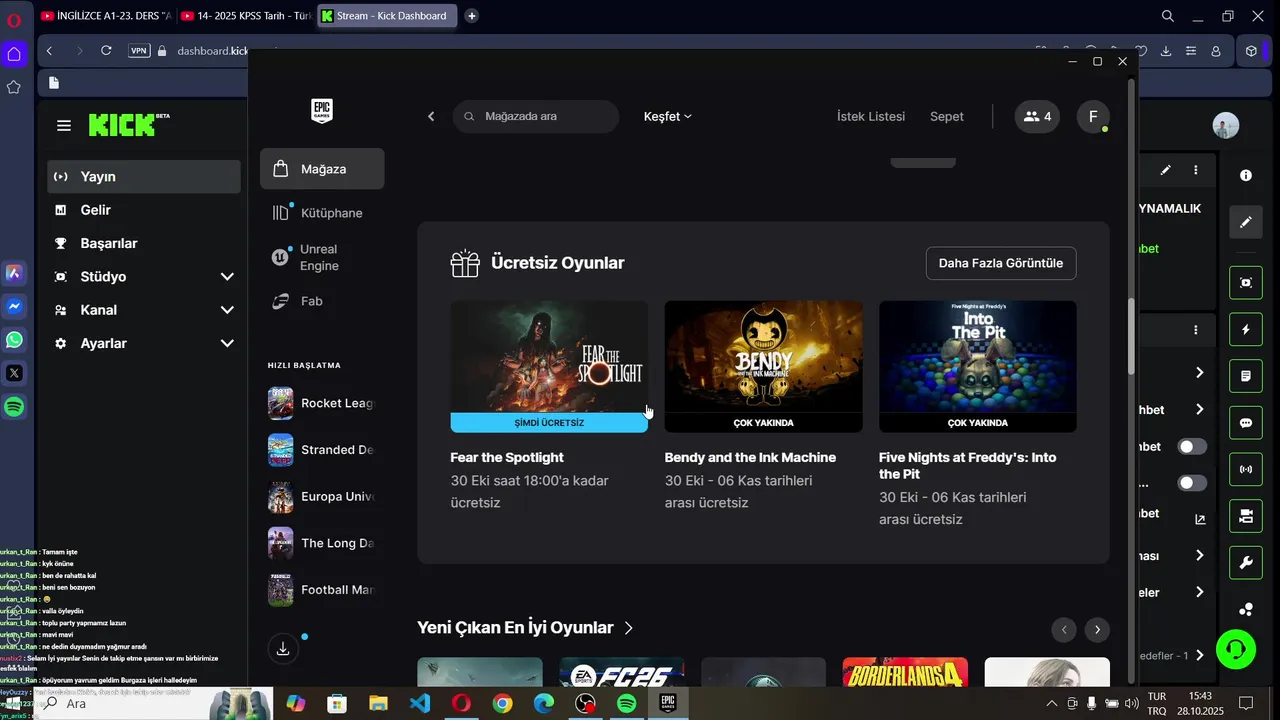Screen dimensions: 1280x720
Task: Open the Kick dashboard hamburger menu
Action: tap(64, 126)
